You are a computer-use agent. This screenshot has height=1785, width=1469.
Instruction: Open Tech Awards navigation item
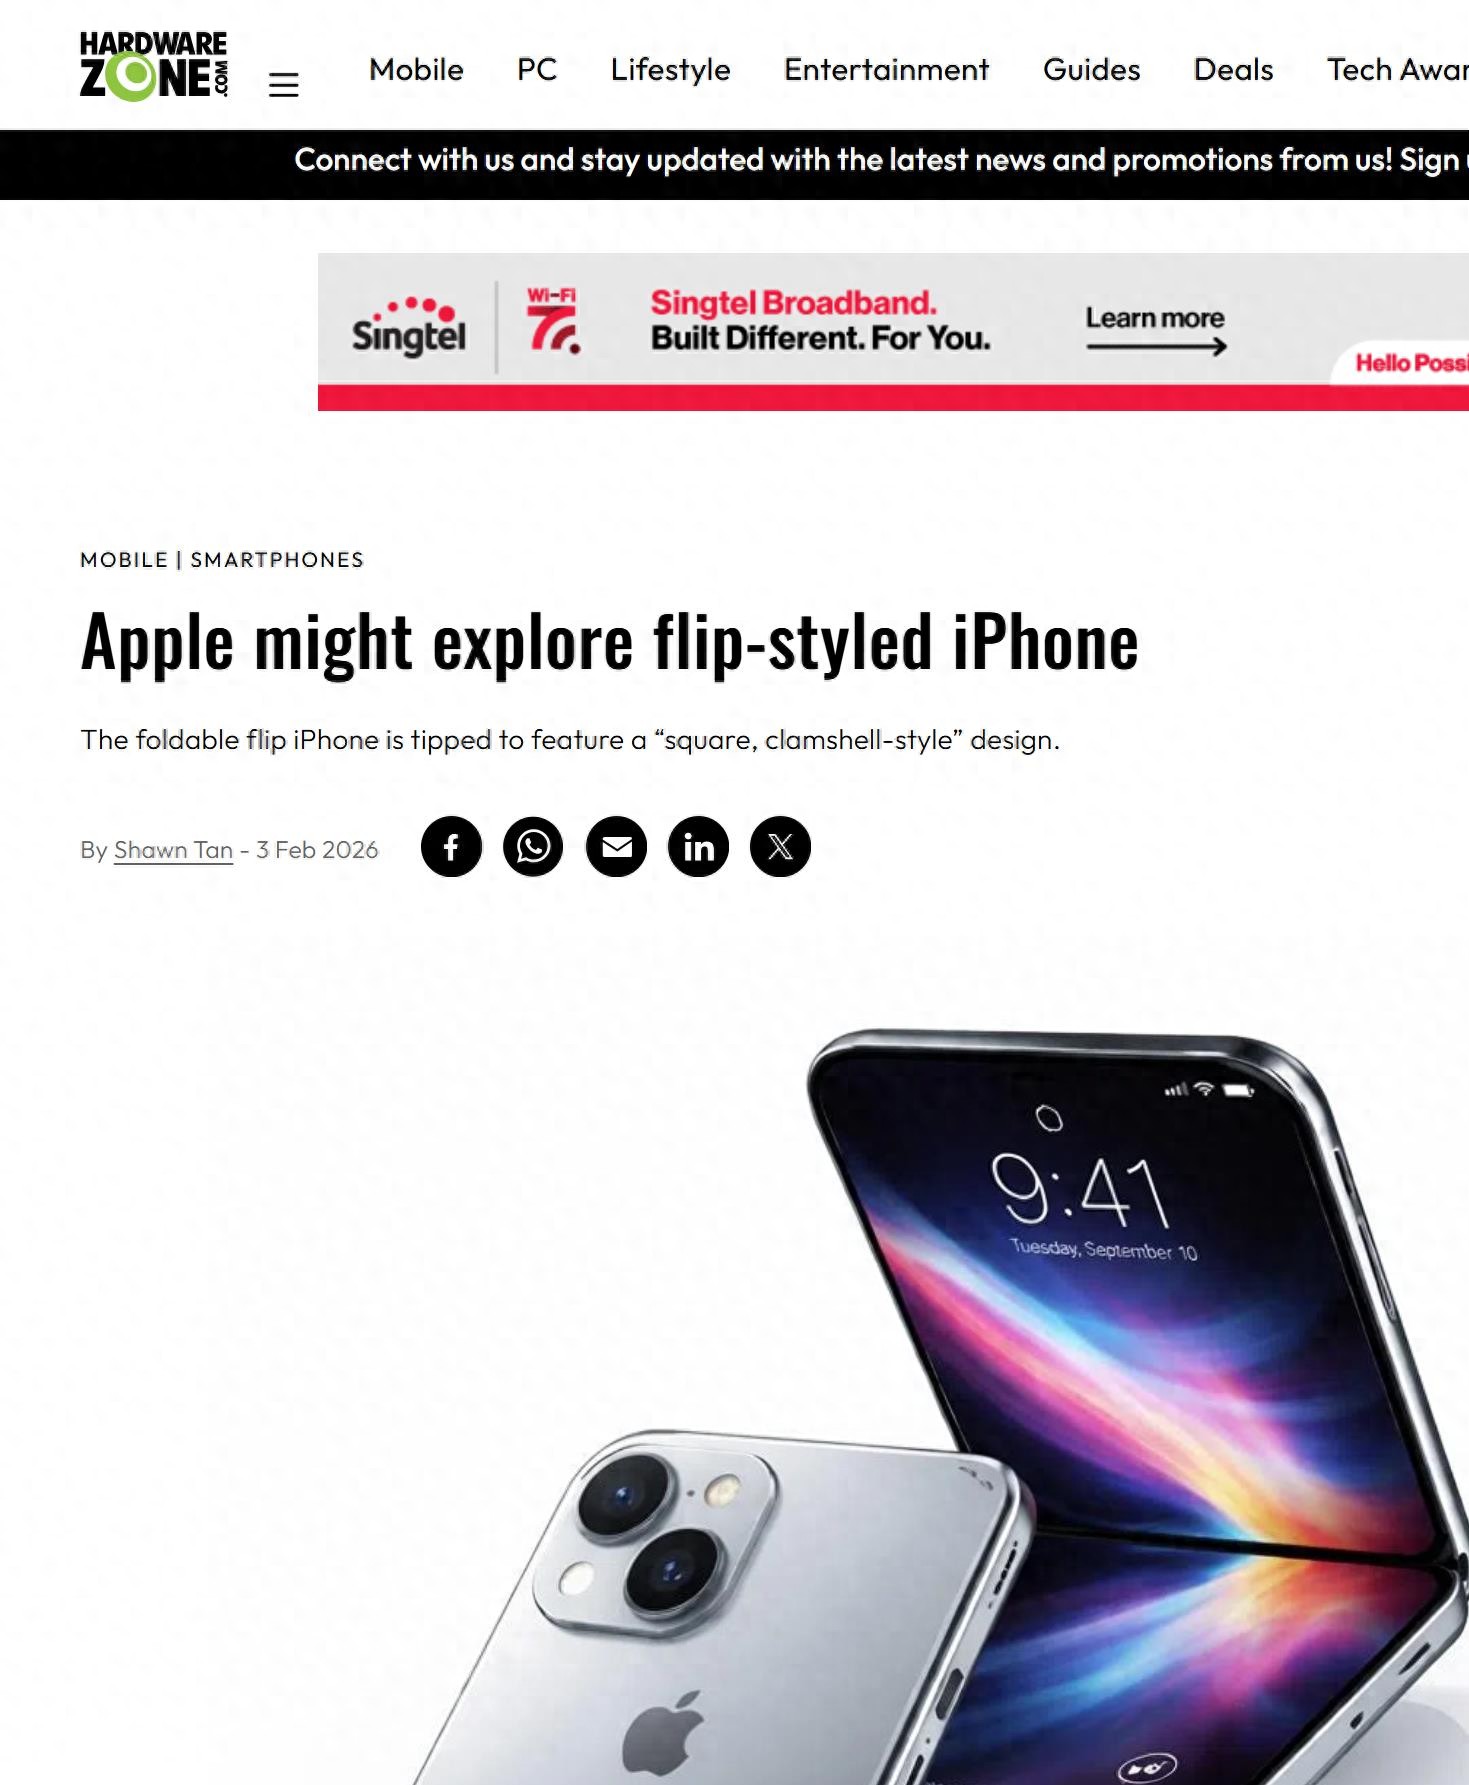[1397, 70]
